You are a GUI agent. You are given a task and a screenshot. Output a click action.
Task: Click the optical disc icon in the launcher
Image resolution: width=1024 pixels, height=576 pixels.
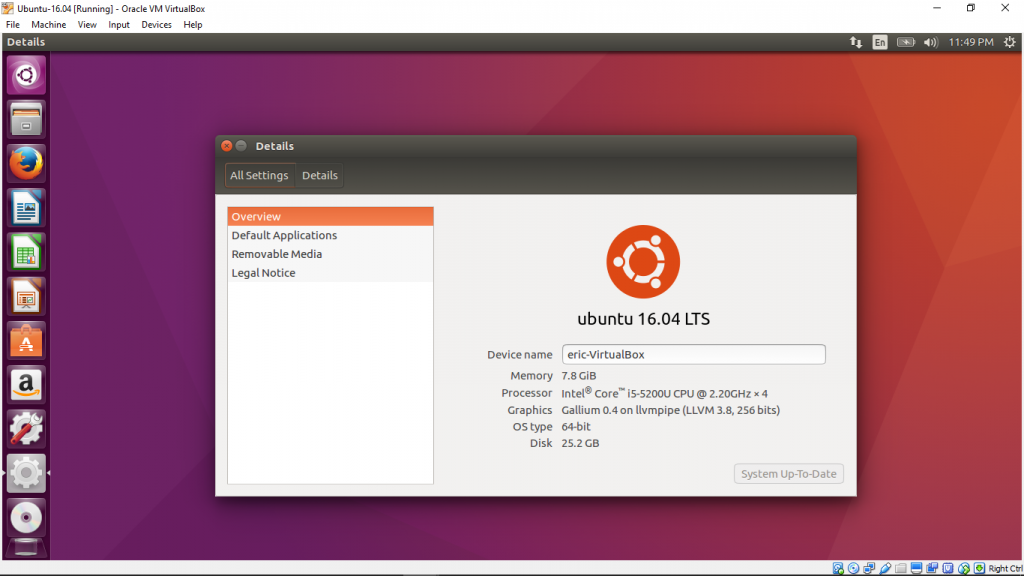(26, 517)
